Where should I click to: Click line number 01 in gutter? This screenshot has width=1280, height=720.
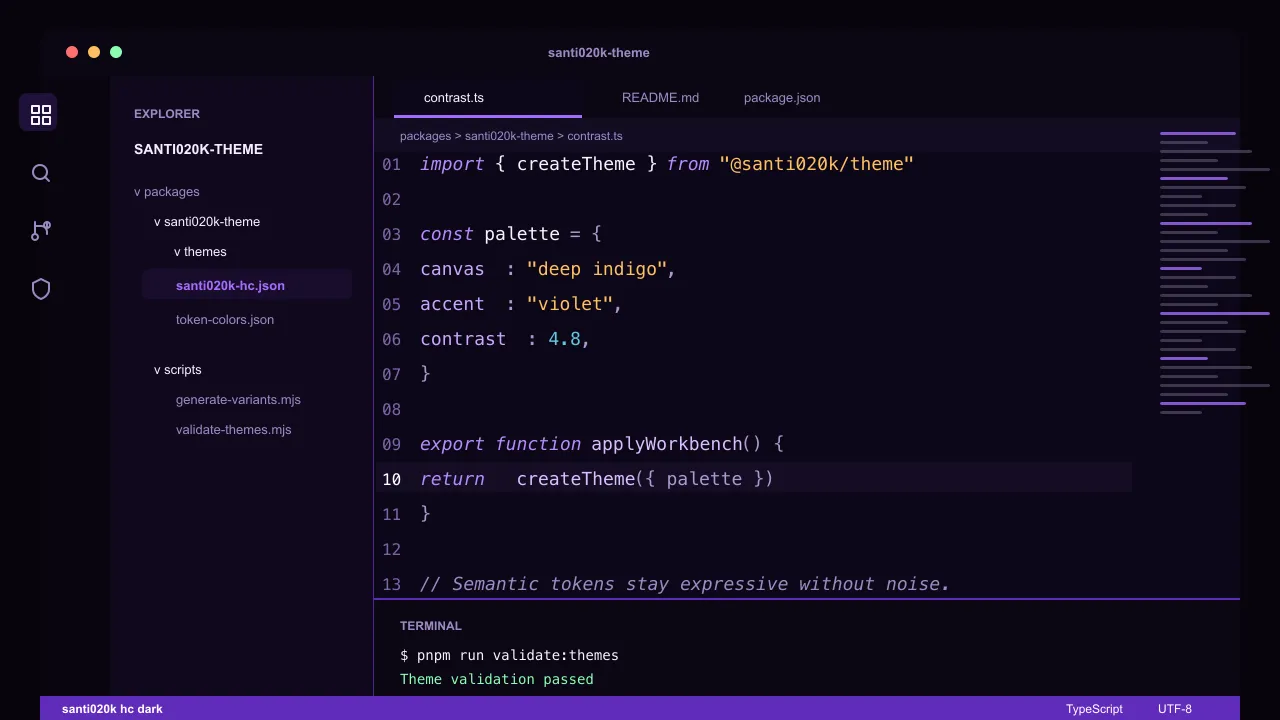click(x=391, y=164)
